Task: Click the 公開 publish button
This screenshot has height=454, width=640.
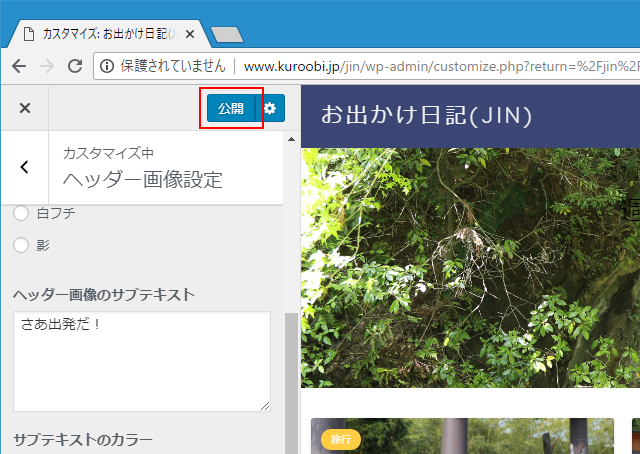Action: [231, 108]
